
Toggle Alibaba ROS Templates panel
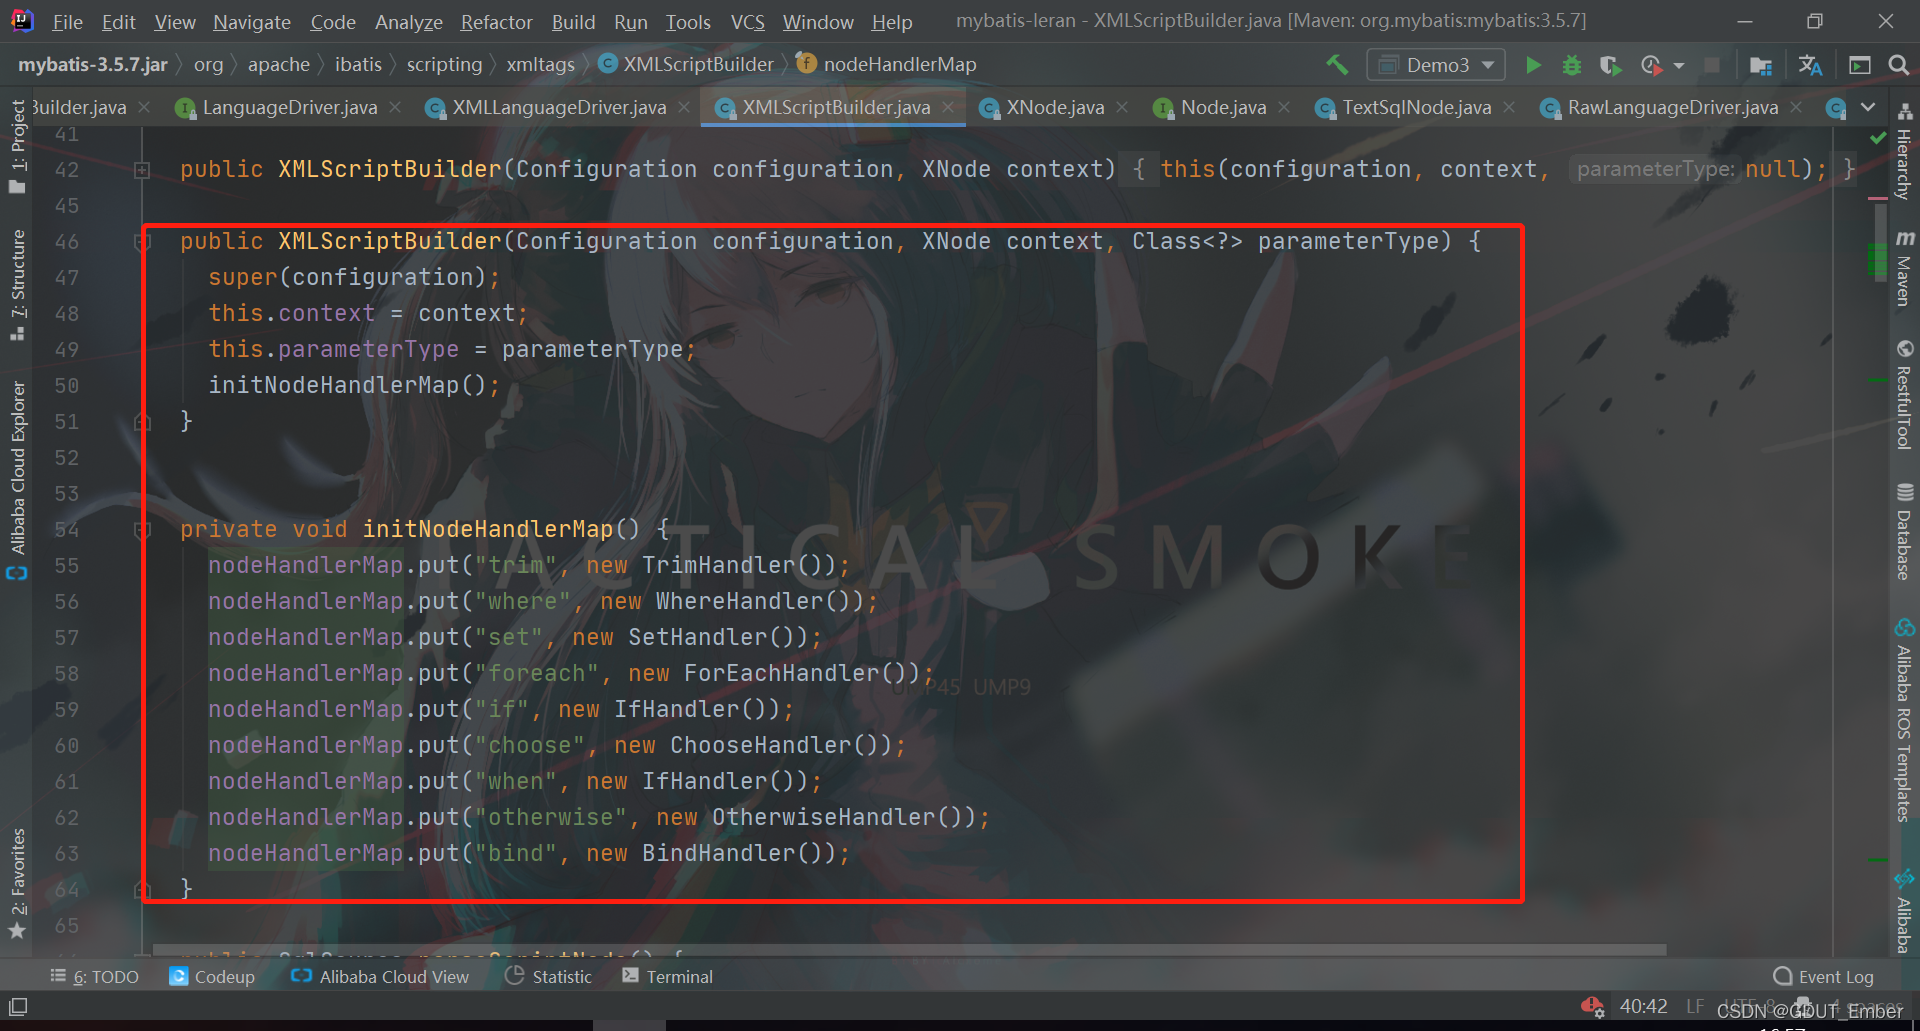pos(1904,720)
